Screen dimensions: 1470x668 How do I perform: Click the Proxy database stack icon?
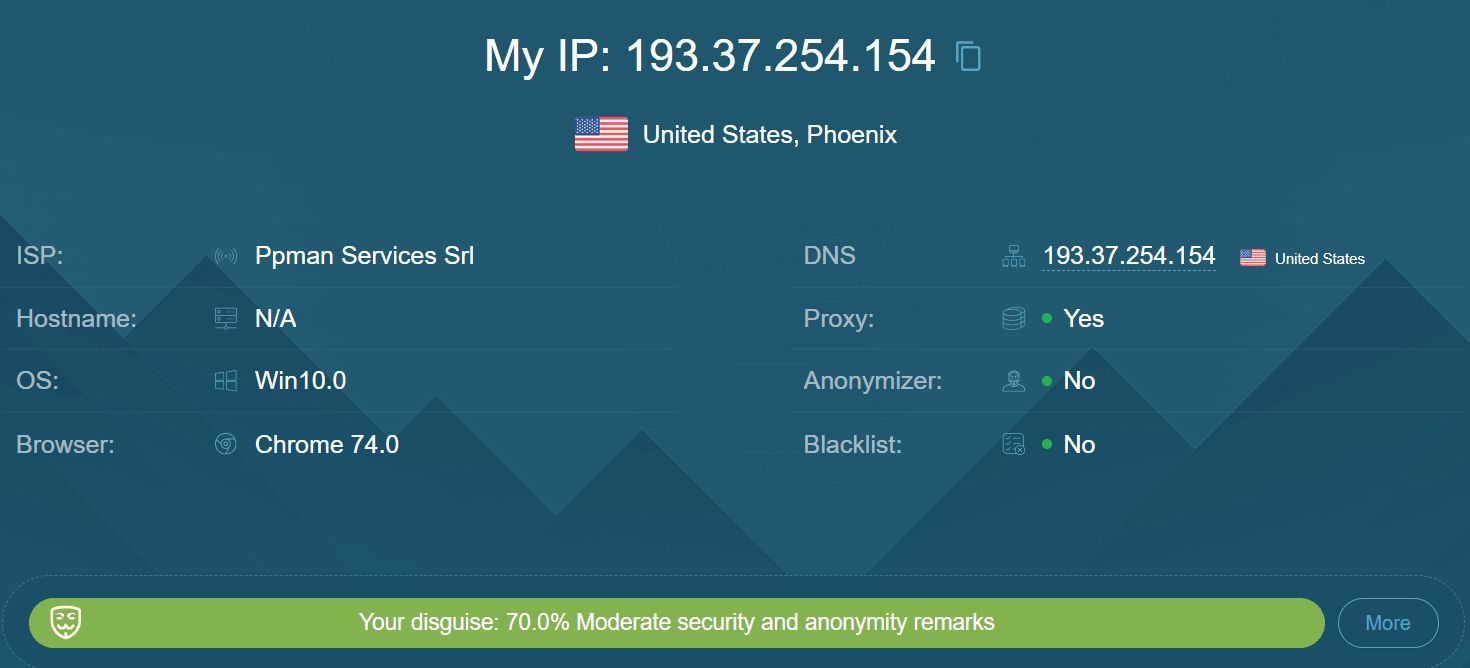(x=1014, y=319)
